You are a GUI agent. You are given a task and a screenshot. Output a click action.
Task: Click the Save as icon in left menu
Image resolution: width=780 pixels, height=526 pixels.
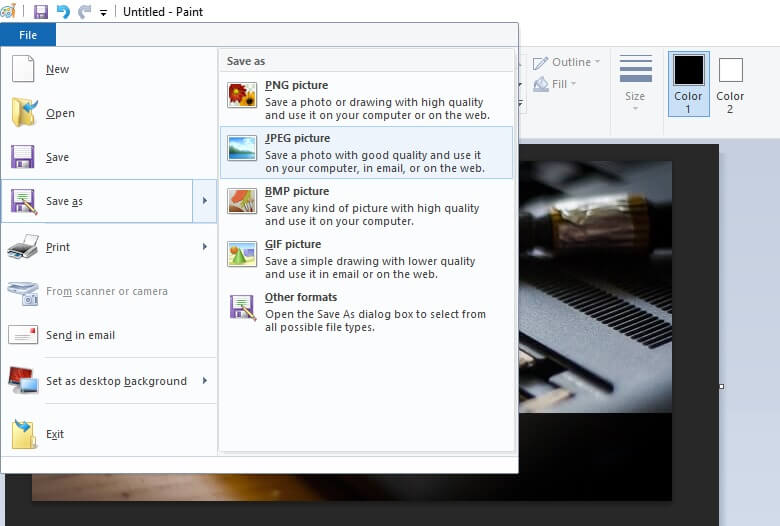pos(23,201)
